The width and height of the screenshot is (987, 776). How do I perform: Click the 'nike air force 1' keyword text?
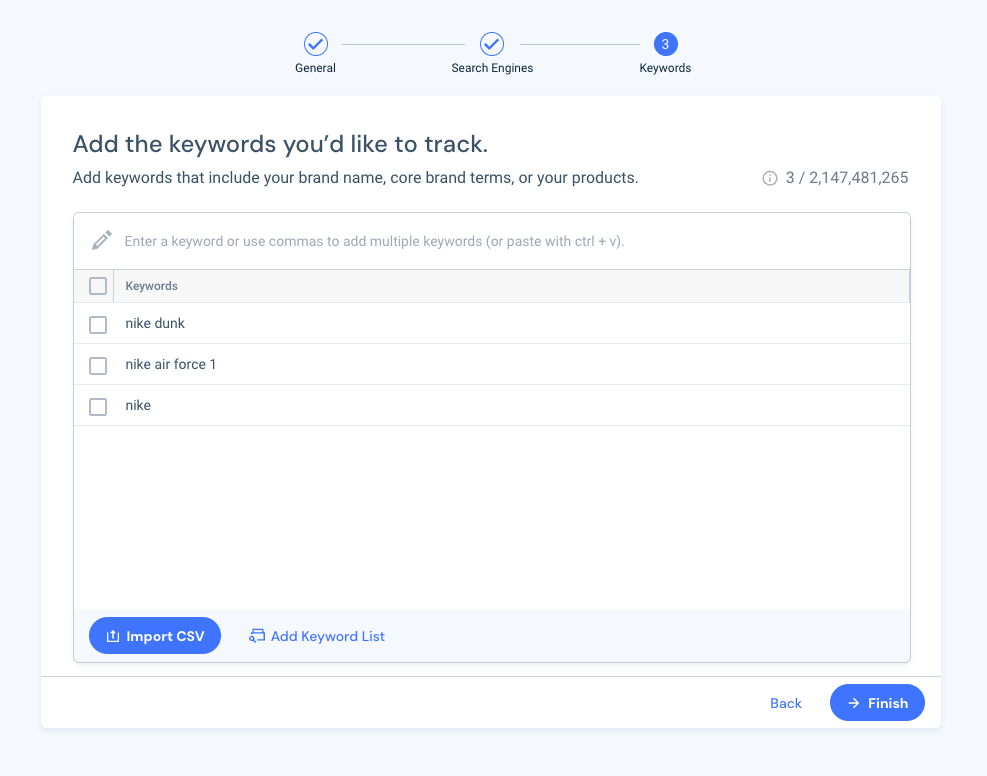pos(171,364)
